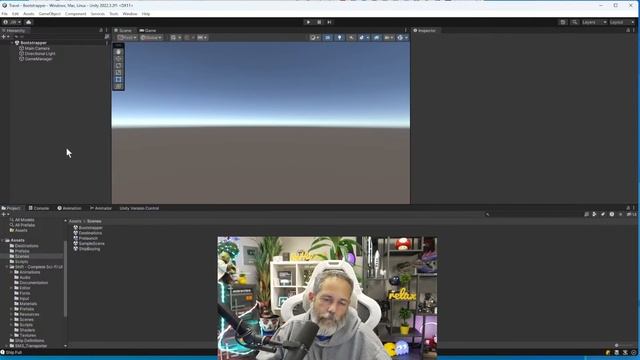Select the View (hand) tool in scene overlay
640x360 pixels.
click(x=118, y=52)
